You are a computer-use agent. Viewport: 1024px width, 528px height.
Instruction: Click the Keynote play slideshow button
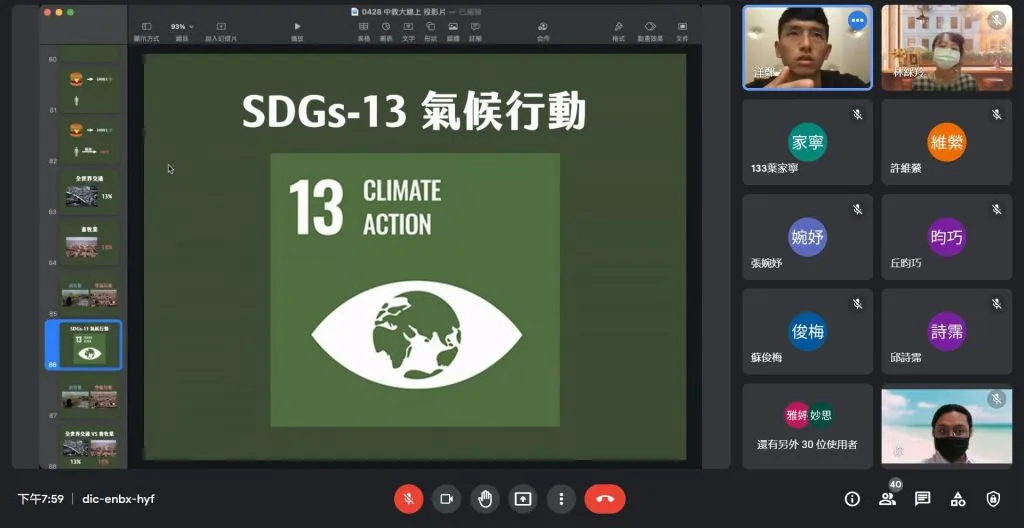[297, 27]
